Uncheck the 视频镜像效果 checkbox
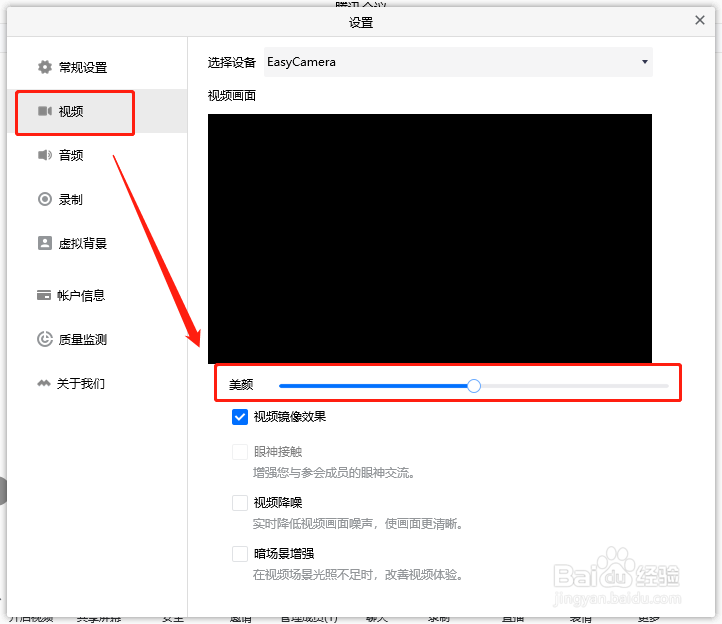 coord(240,417)
